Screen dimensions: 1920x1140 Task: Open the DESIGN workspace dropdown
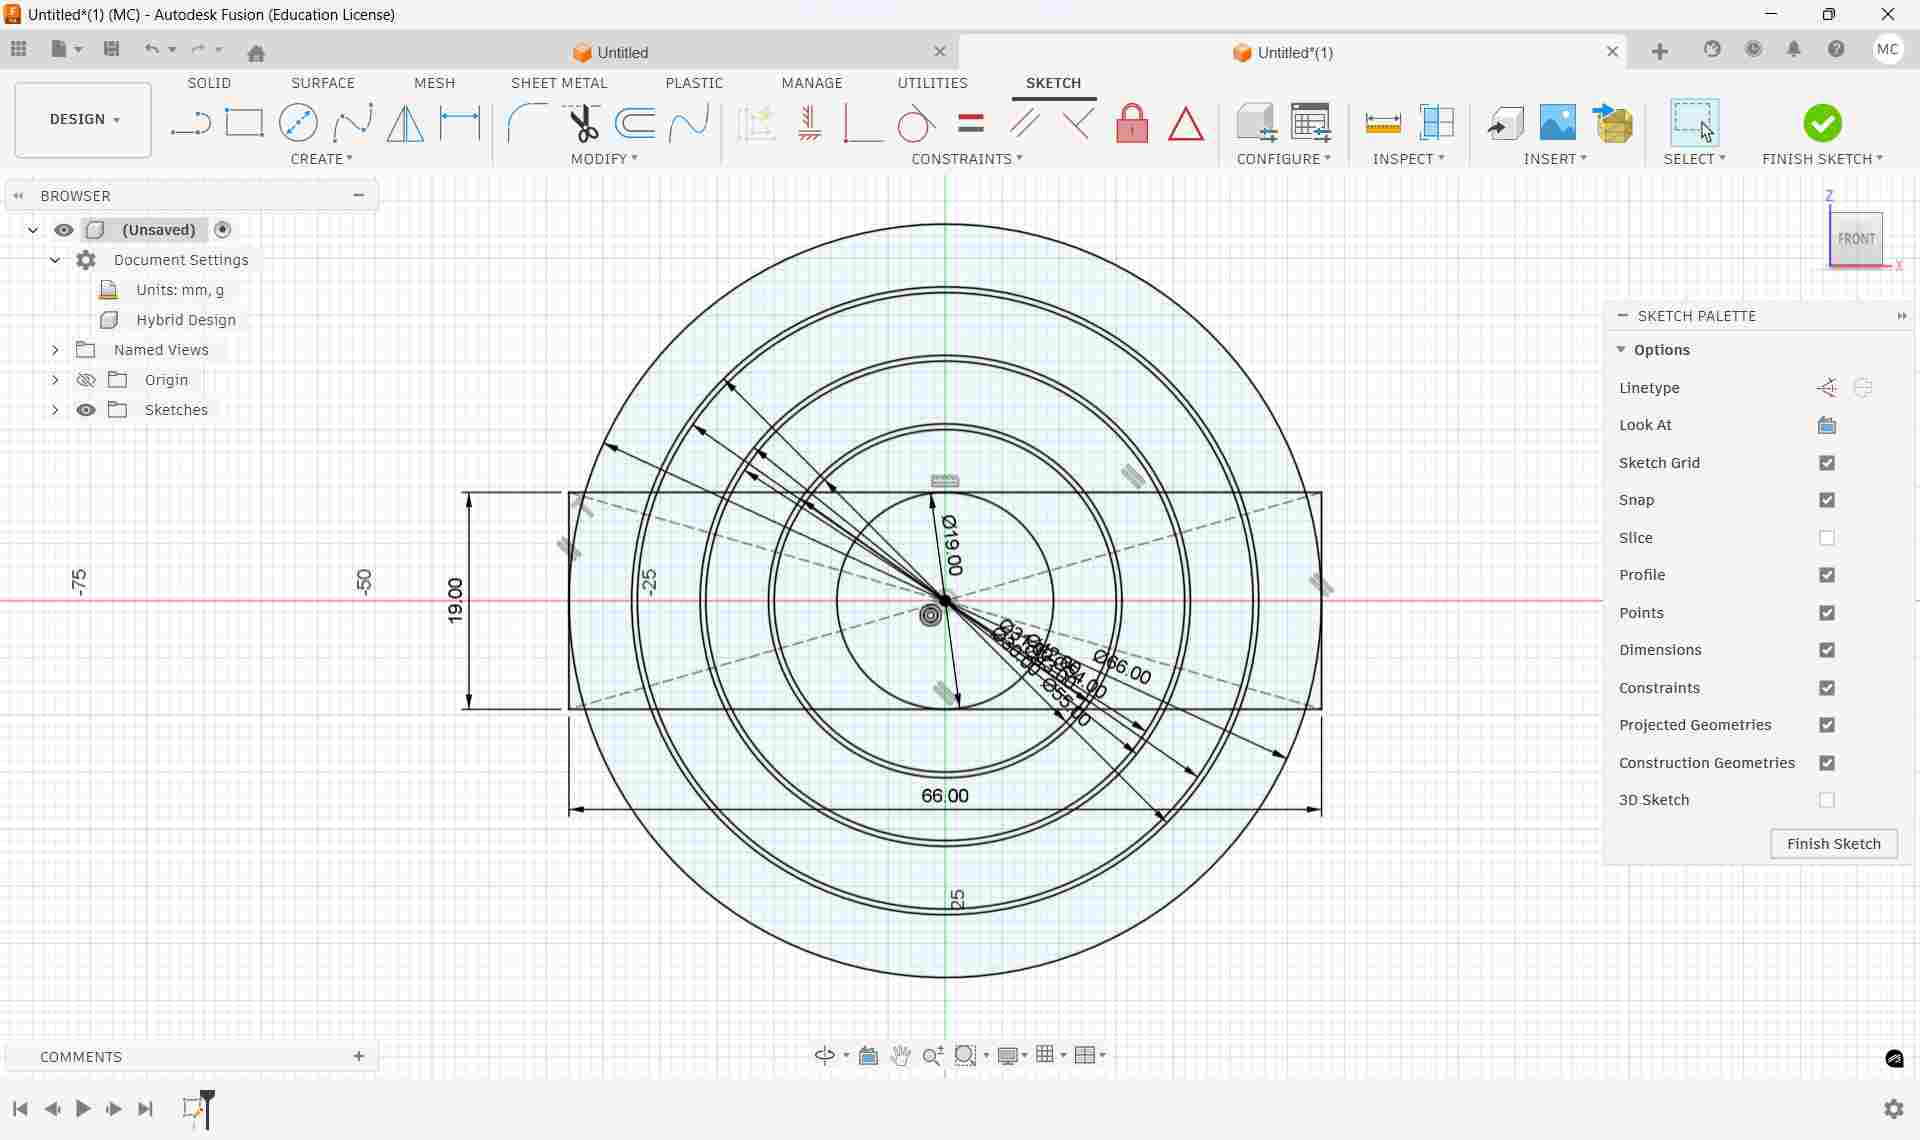(x=84, y=119)
